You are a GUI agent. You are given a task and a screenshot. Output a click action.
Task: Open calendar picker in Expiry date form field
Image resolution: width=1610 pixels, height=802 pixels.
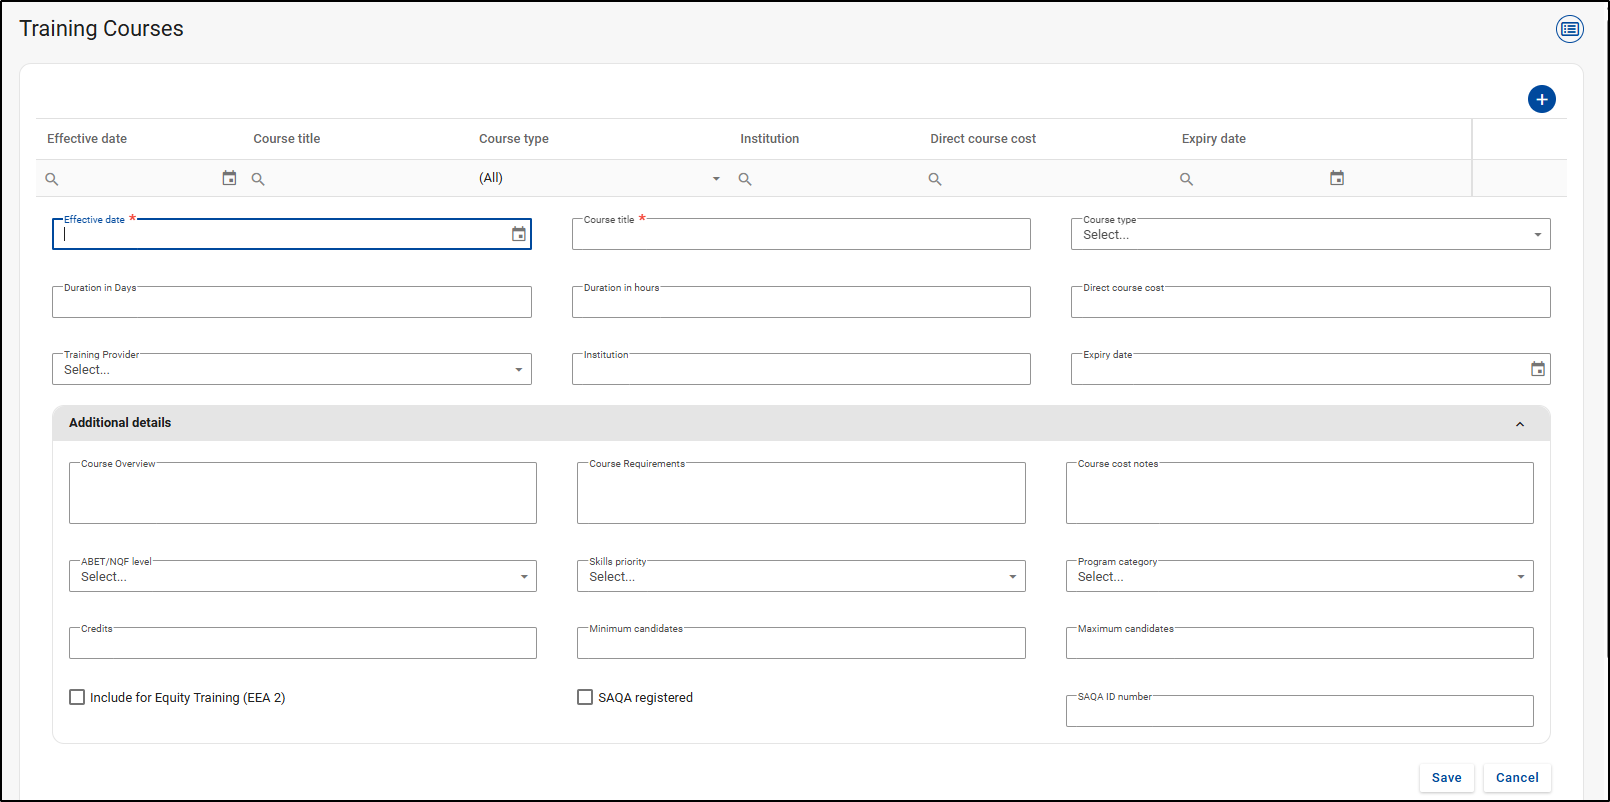click(x=1537, y=369)
